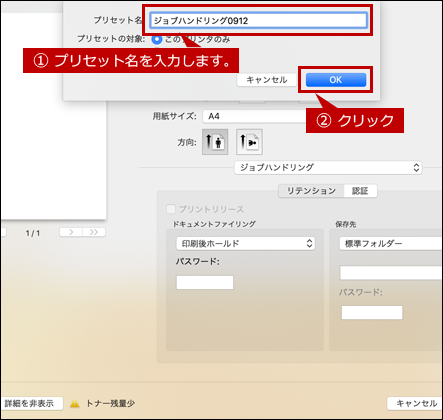
Task: Choose the landscape orientation icon
Action: coord(249,142)
